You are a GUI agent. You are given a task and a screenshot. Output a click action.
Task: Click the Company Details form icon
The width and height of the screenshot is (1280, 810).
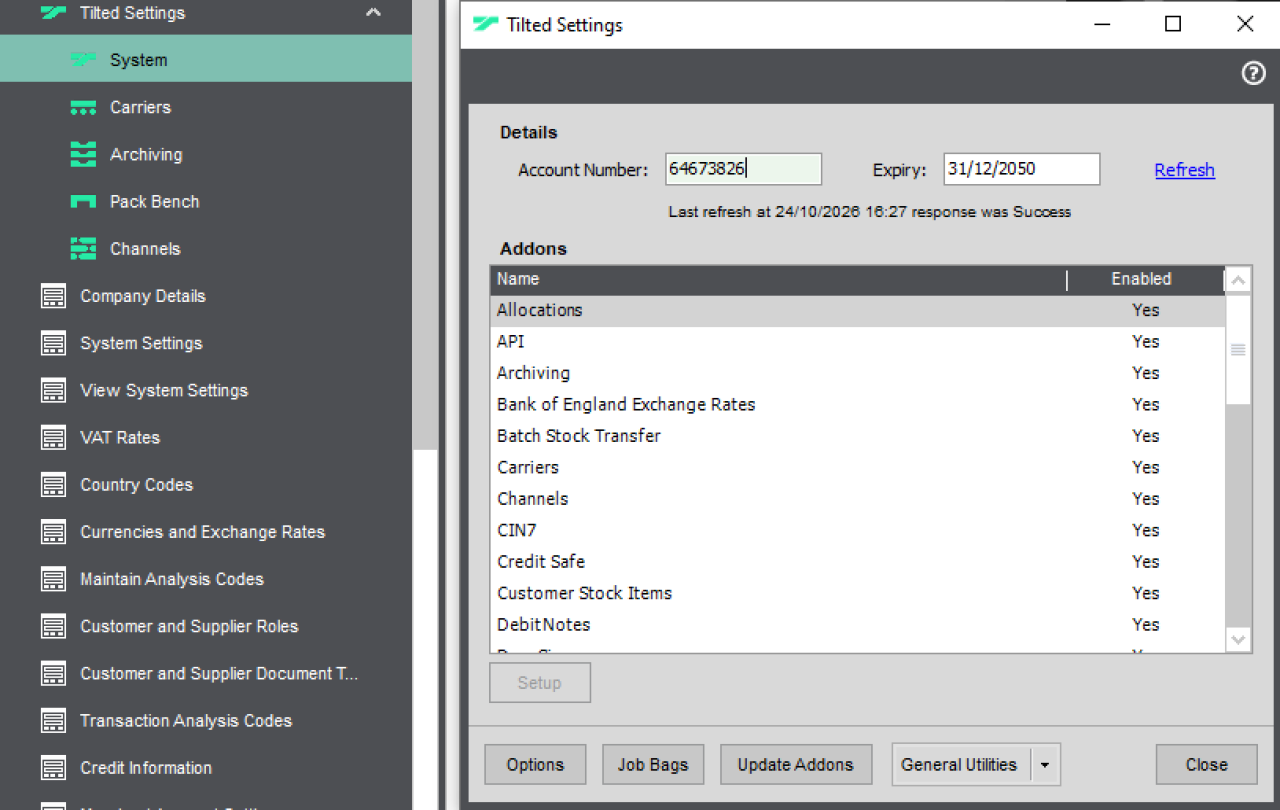(53, 296)
